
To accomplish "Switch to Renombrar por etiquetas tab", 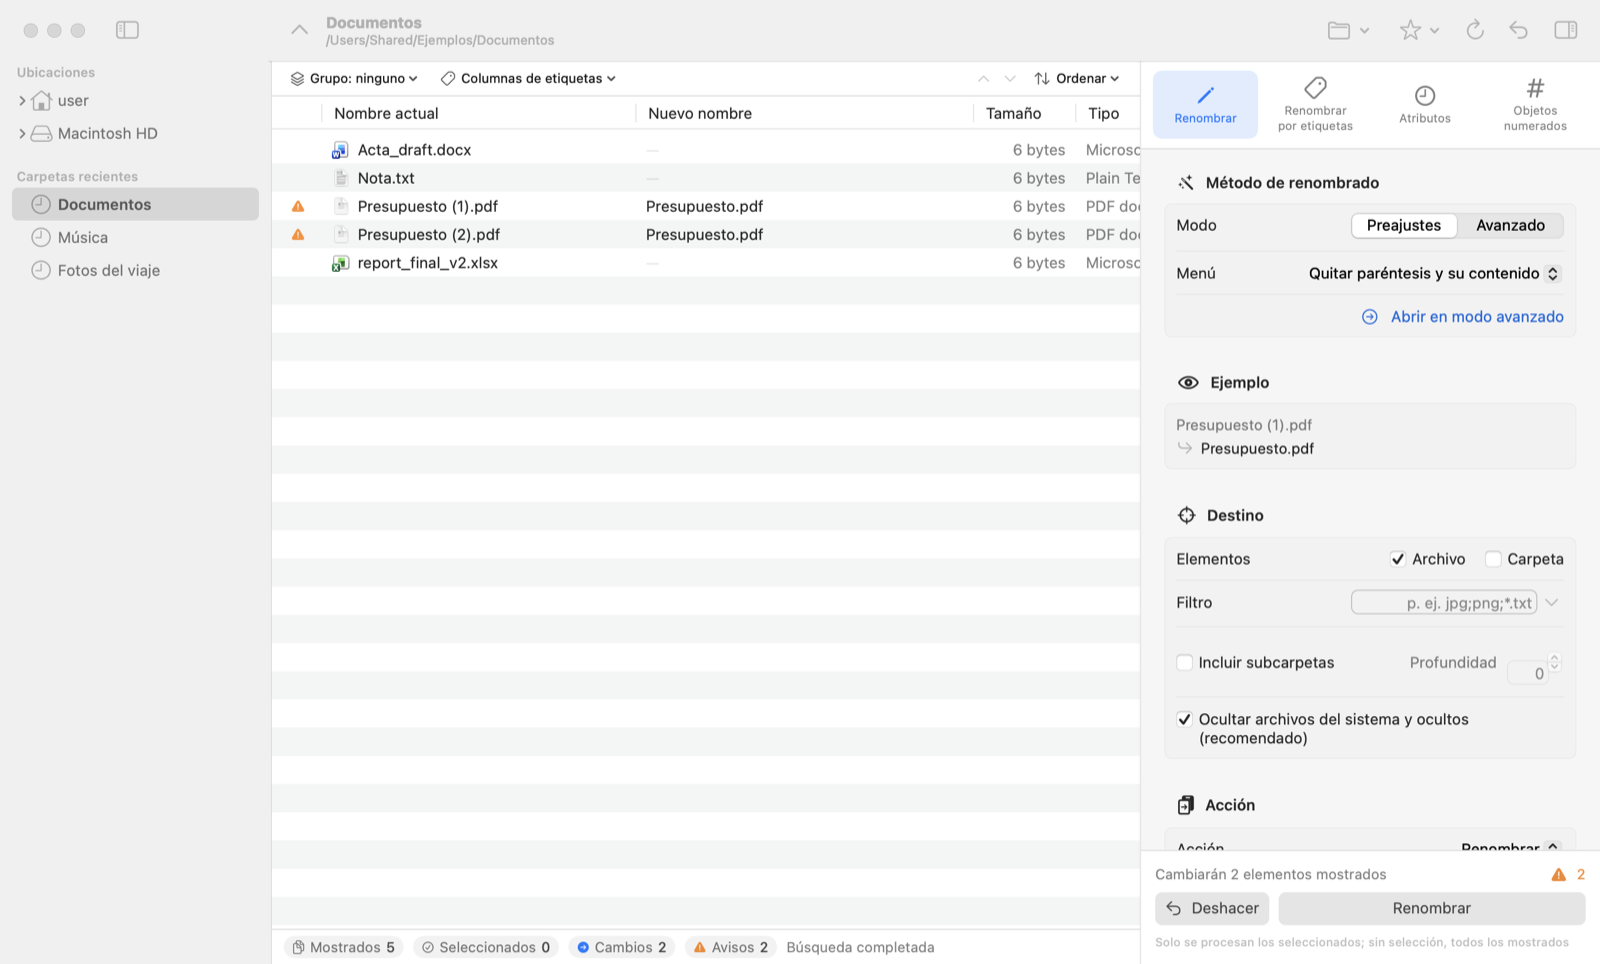I will [1315, 104].
